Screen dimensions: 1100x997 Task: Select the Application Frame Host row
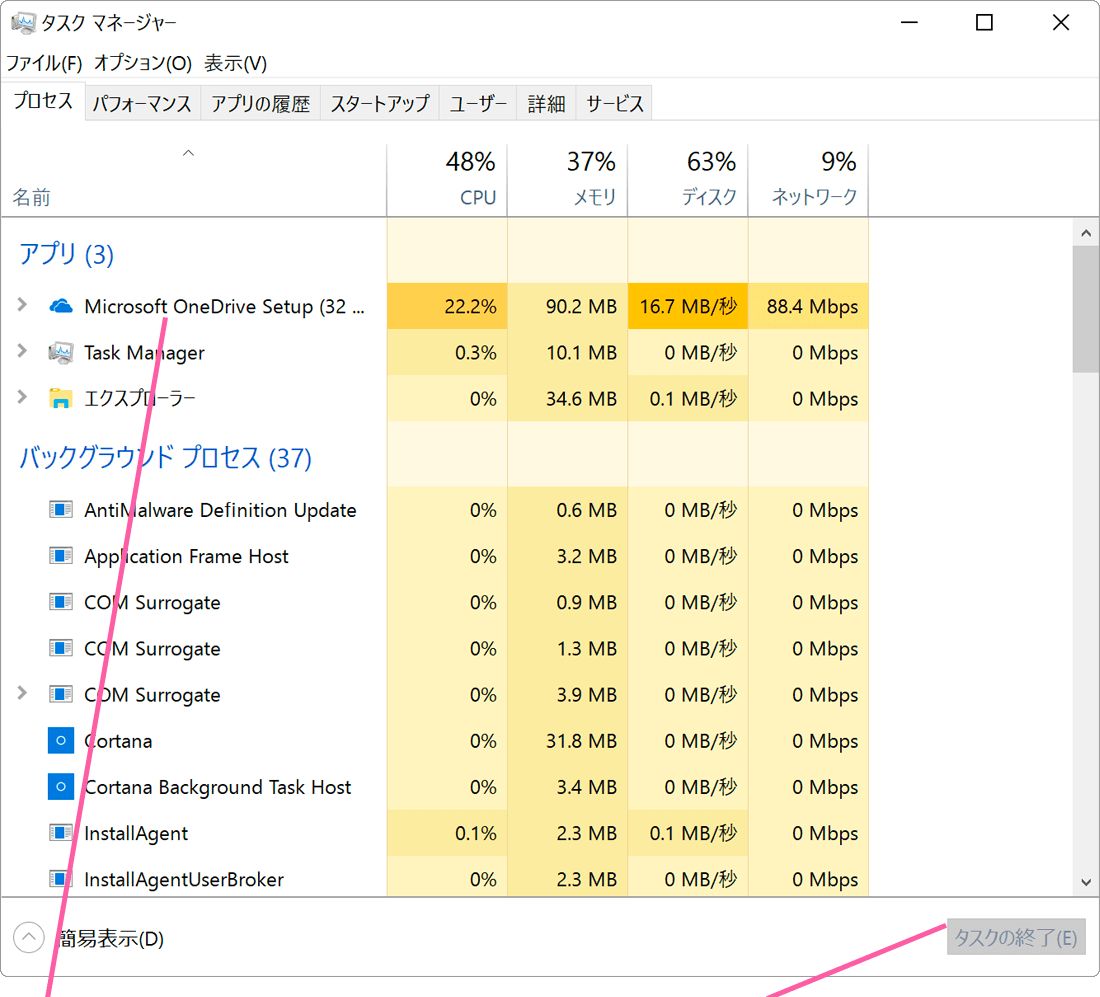tap(435, 556)
